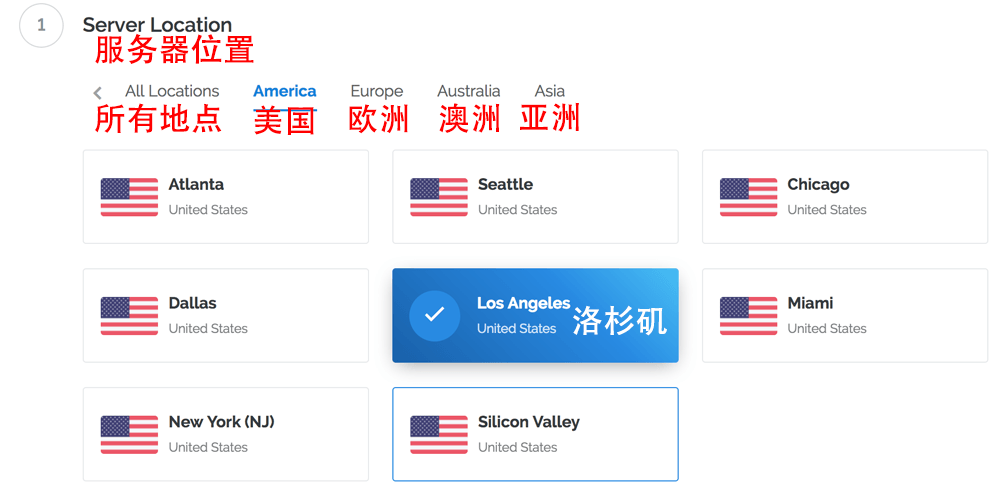Click the step 1 number circle
The height and width of the screenshot is (494, 1000).
click(41, 26)
